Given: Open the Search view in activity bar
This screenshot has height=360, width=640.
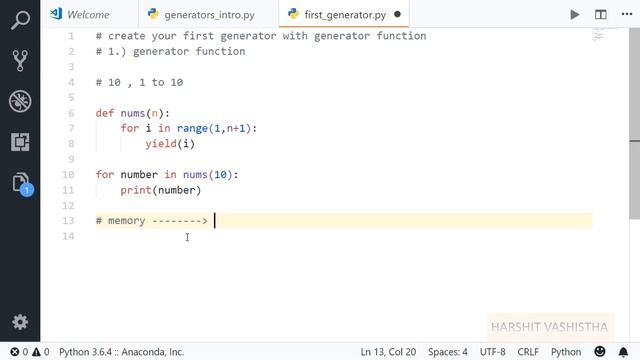Looking at the screenshot, I should [20, 20].
